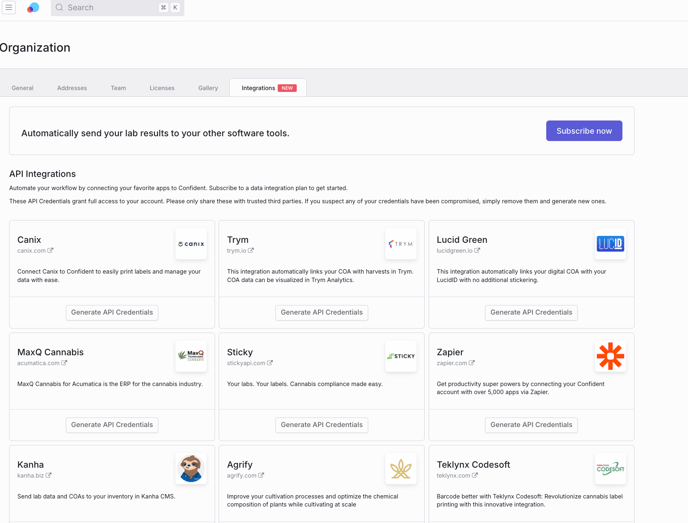
Task: Select the Integrations tab
Action: tap(268, 88)
